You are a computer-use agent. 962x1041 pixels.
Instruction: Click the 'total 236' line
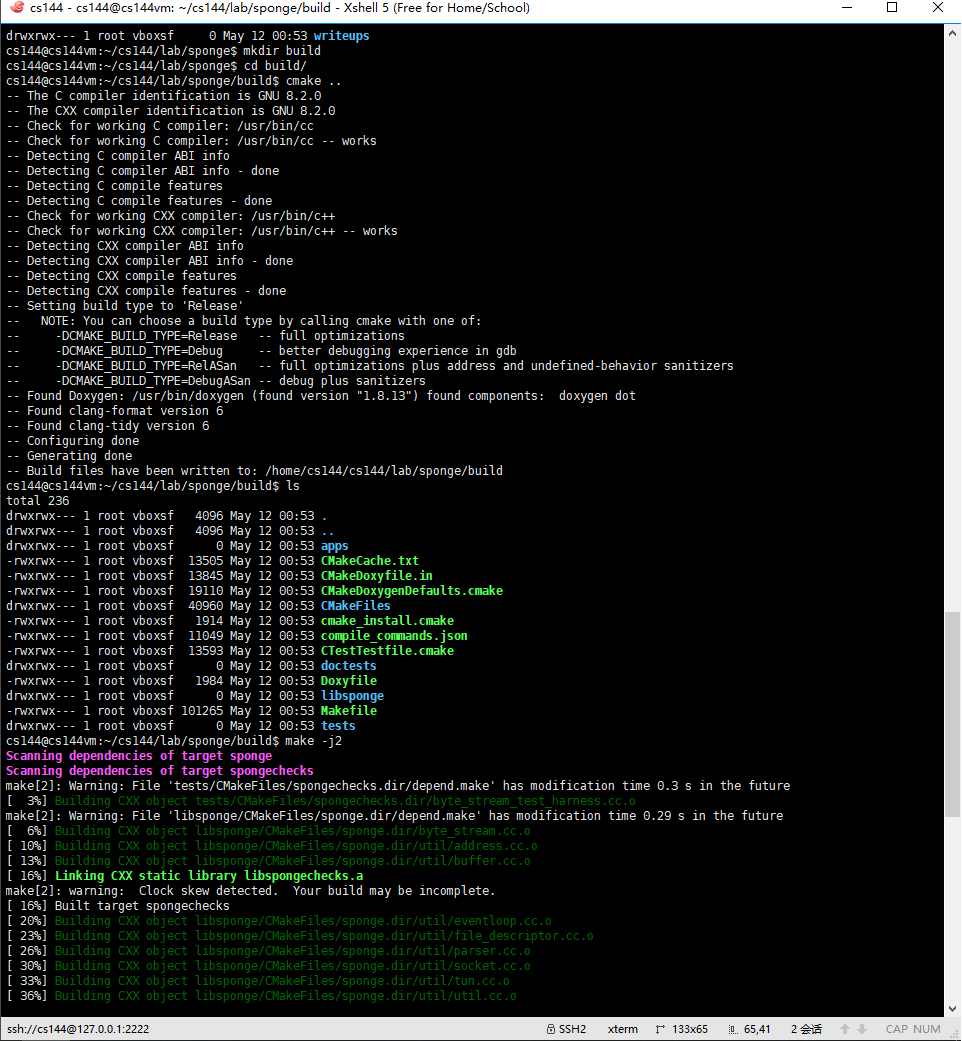(x=37, y=501)
